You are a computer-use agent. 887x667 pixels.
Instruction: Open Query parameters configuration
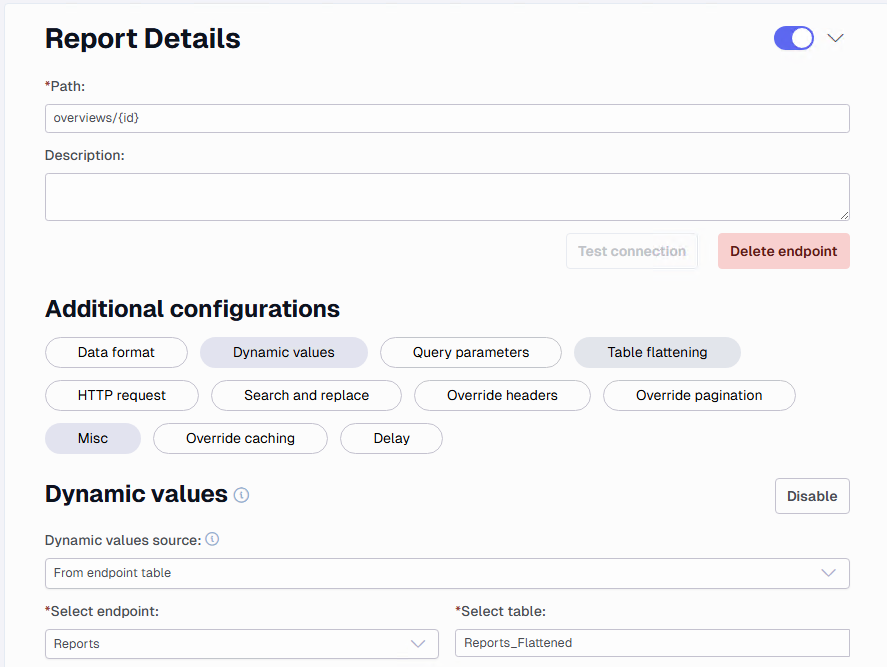pos(471,352)
